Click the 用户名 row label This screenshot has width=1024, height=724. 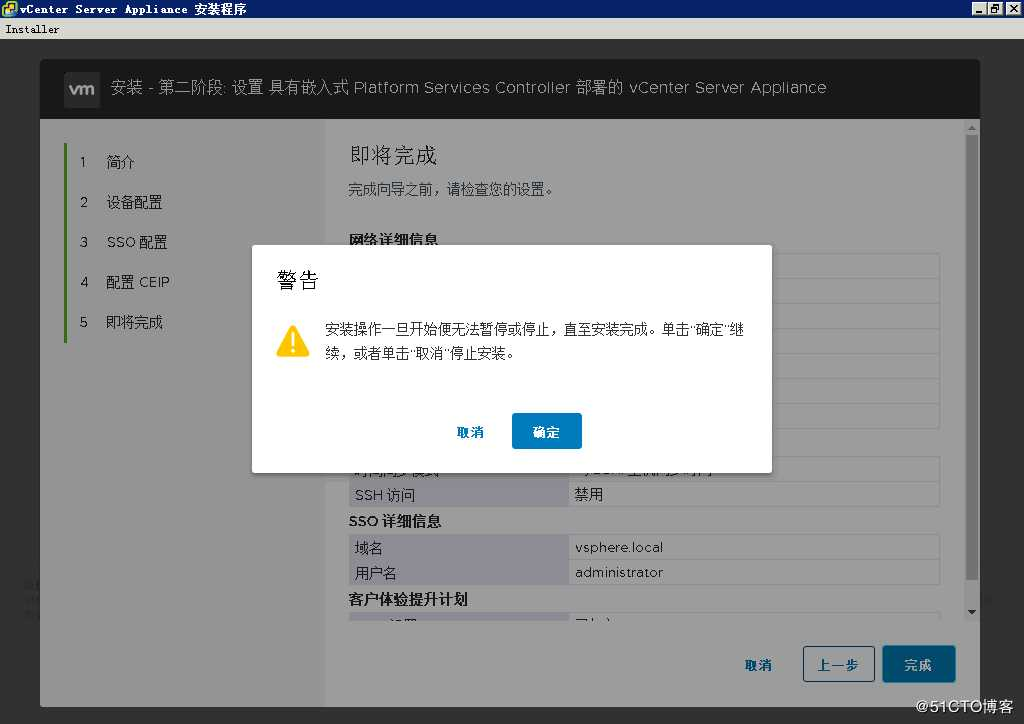[x=376, y=573]
